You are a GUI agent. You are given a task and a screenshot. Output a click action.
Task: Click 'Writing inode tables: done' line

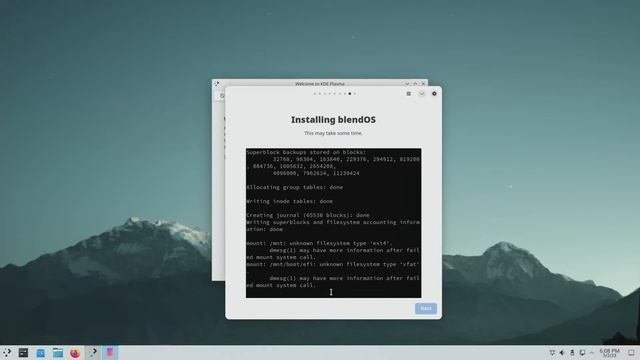click(290, 201)
